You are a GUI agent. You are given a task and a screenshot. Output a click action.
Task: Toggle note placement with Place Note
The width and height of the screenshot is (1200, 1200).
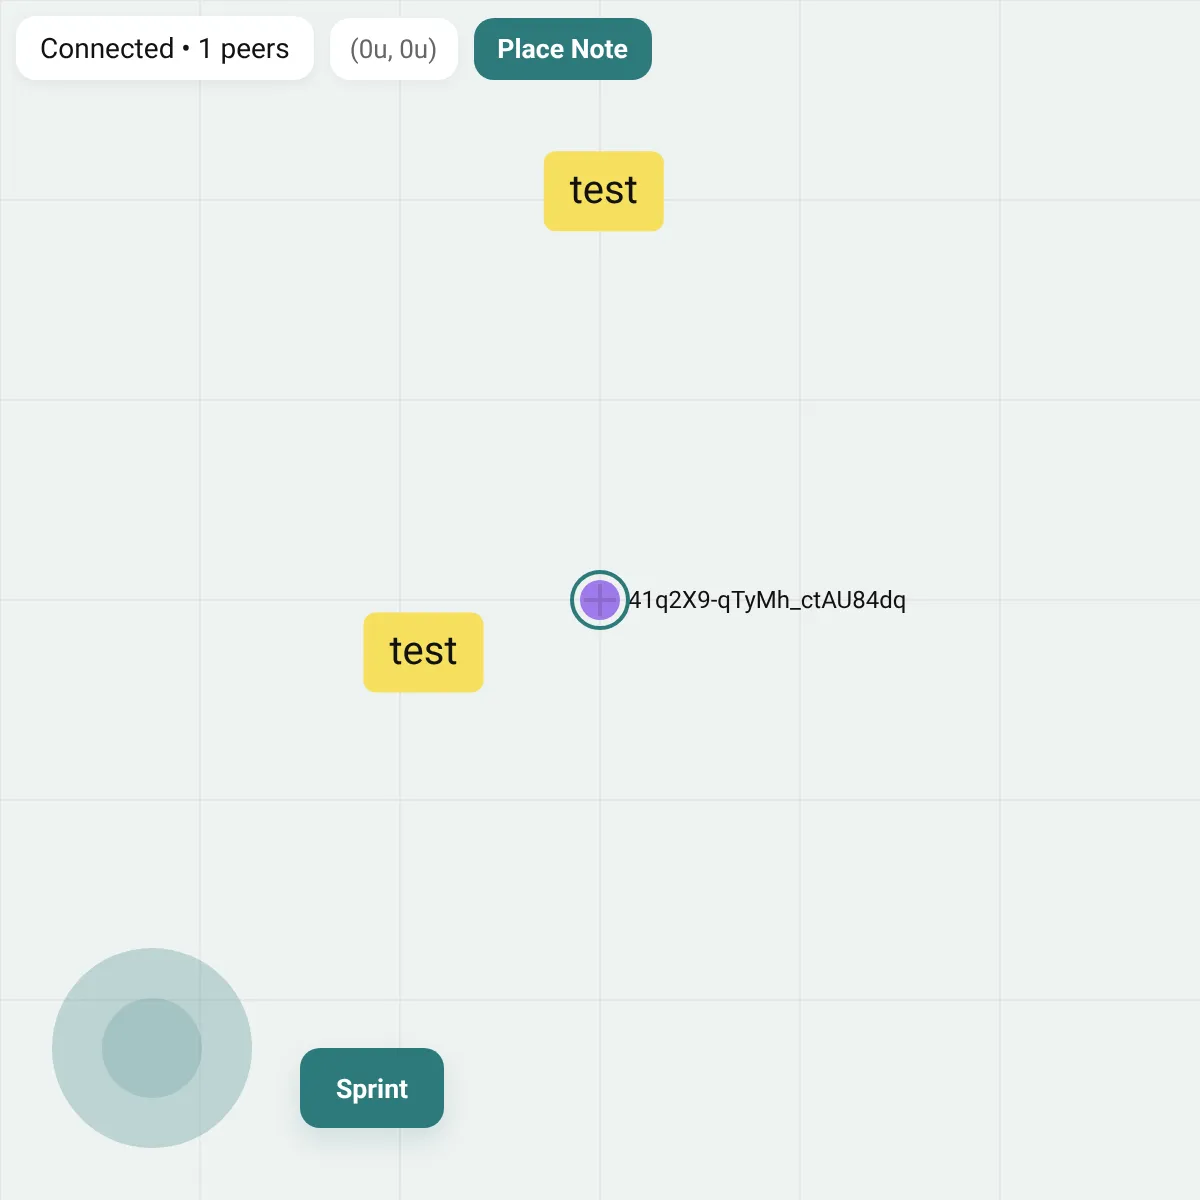(563, 49)
